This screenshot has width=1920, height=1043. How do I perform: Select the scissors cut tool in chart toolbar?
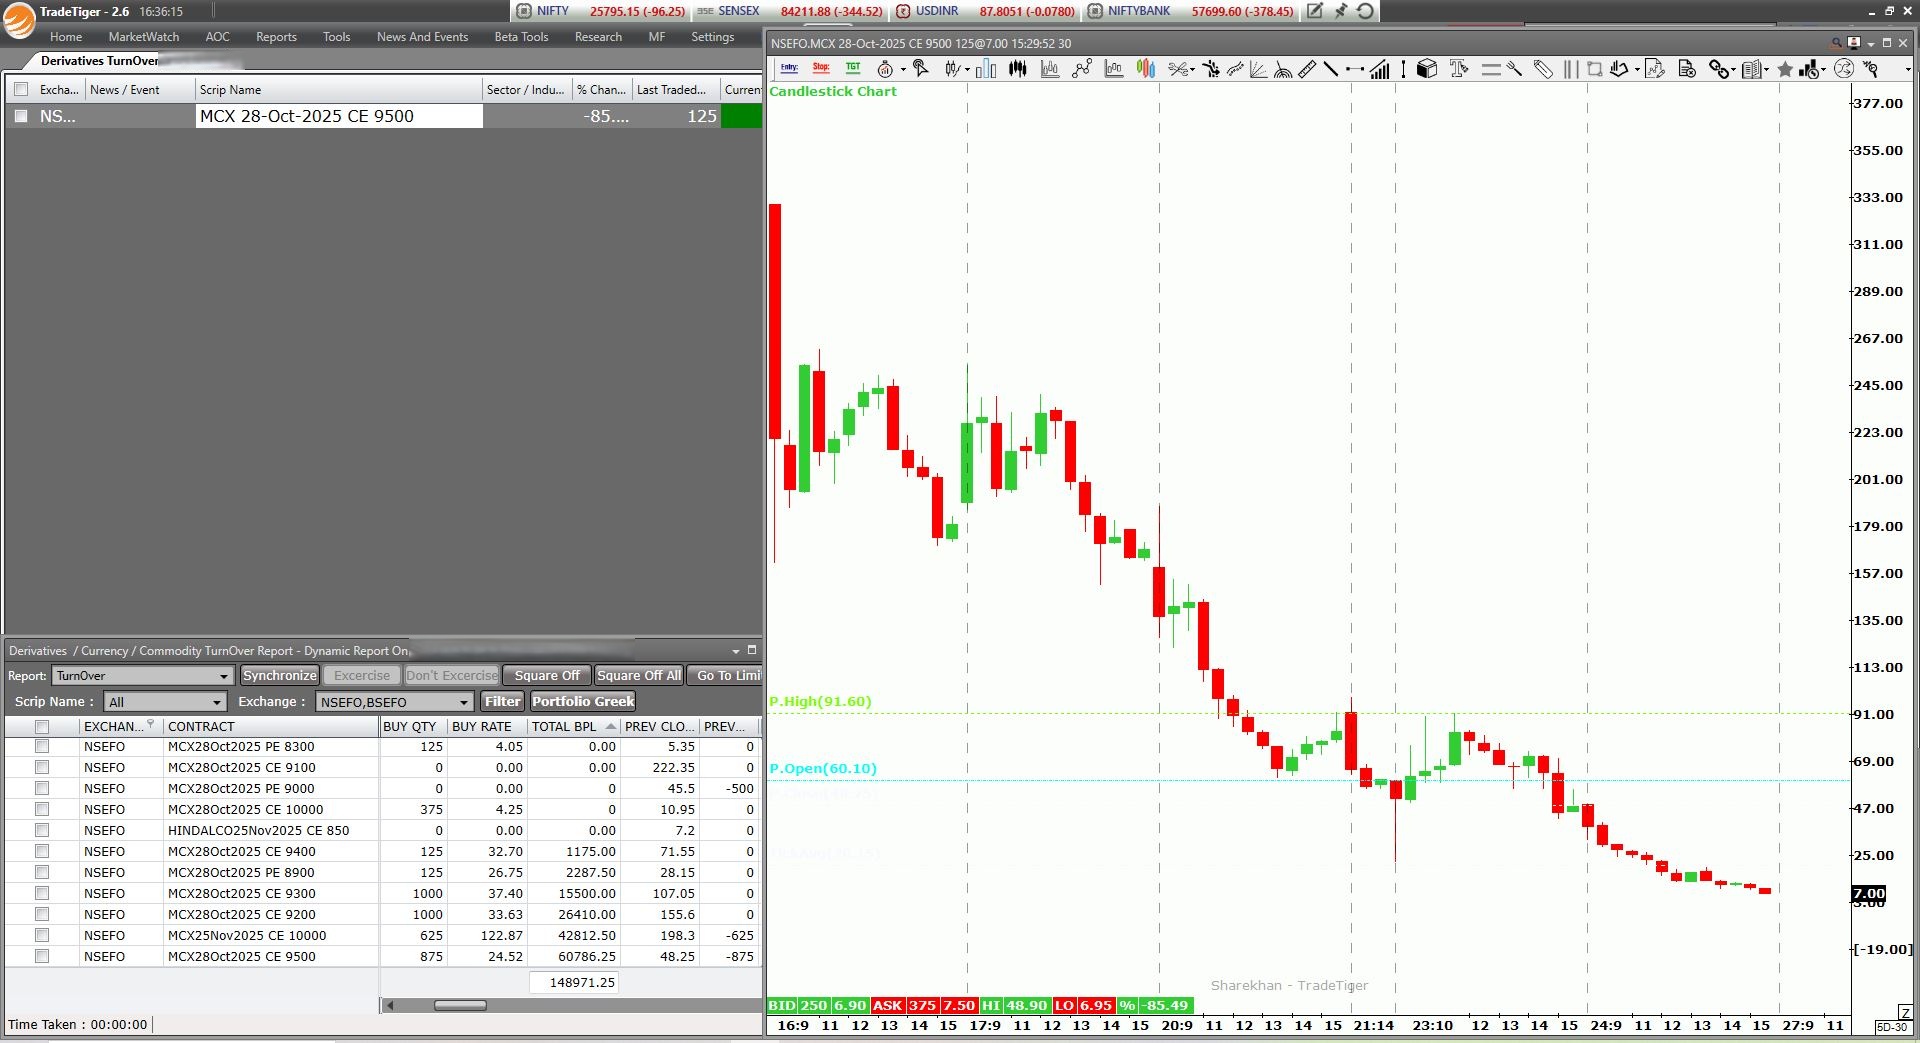1179,69
